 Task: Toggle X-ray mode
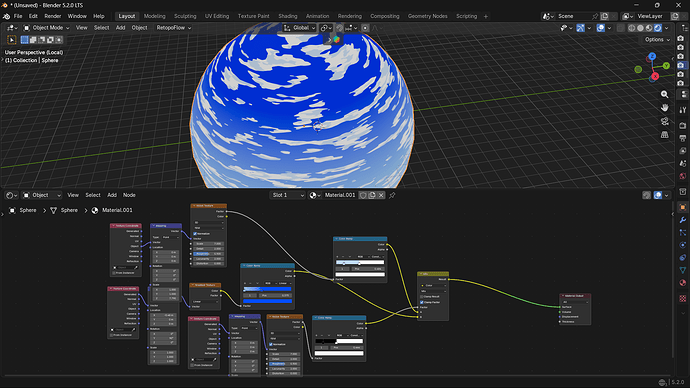[620, 28]
